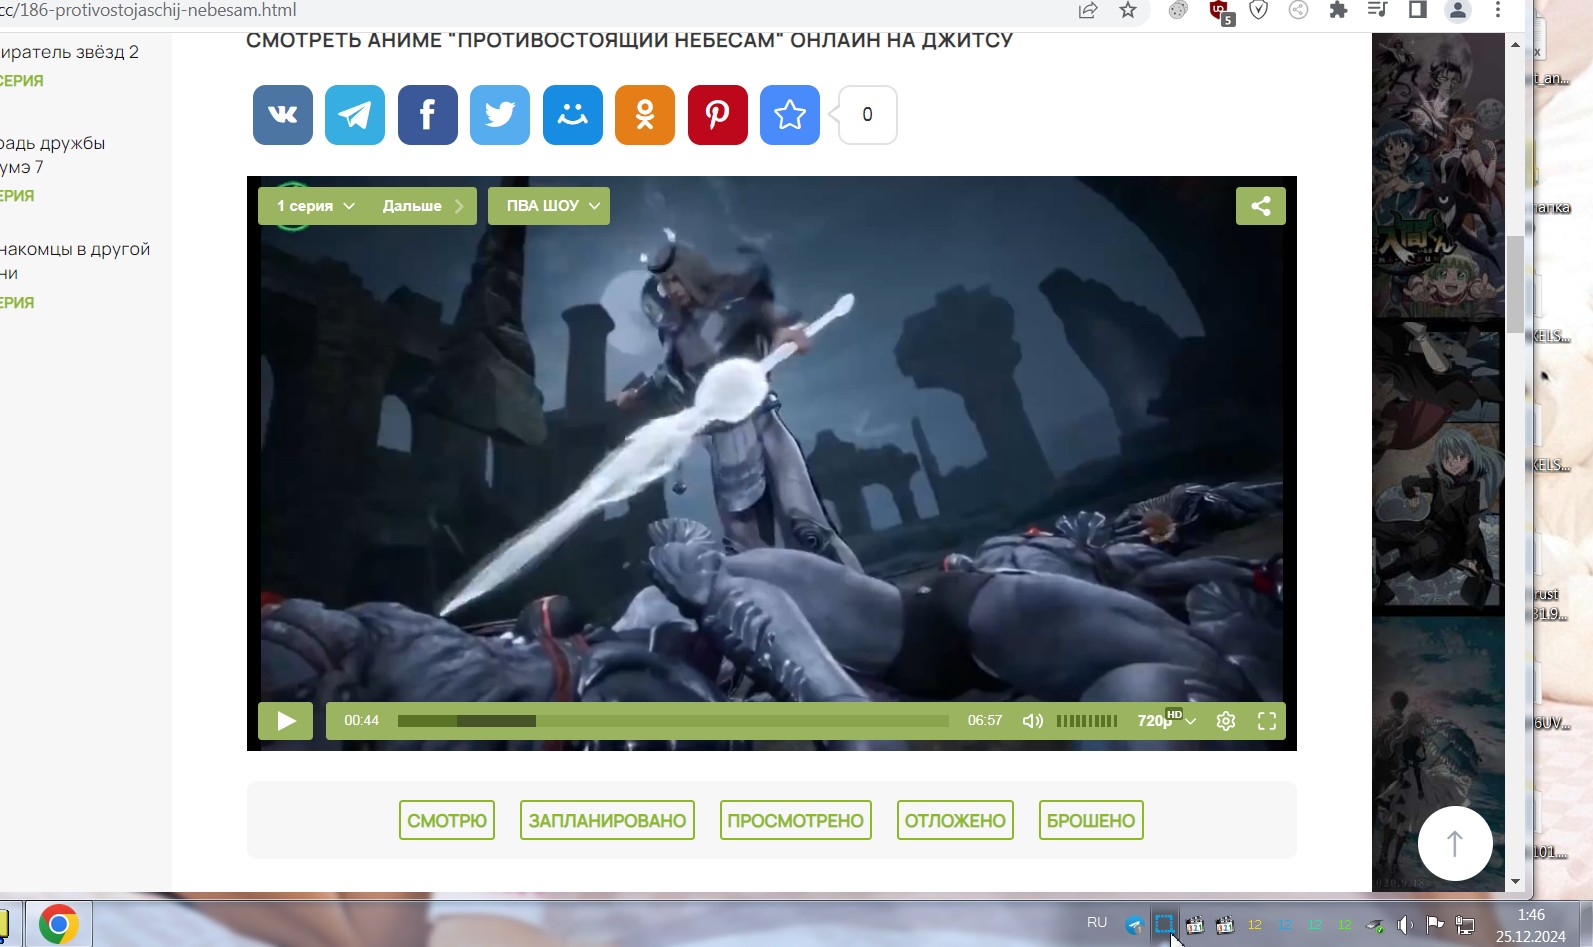Viewport: 1593px width, 947px height.
Task: Open the ПВА ШОУ voiceover dropdown
Action: tap(549, 206)
